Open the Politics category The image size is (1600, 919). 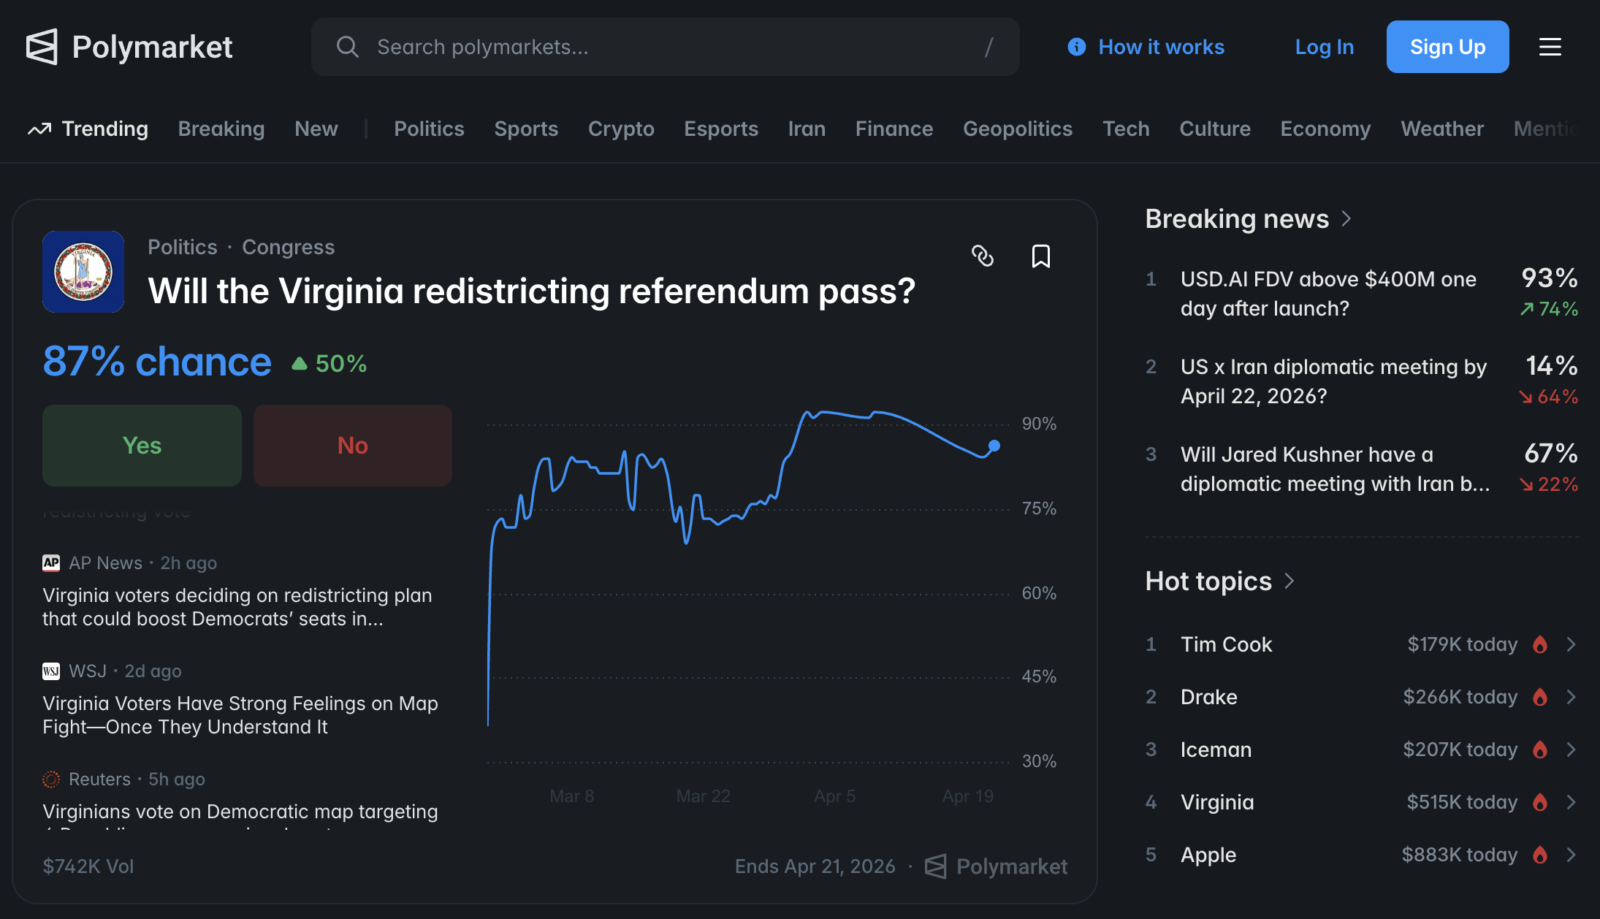429,129
